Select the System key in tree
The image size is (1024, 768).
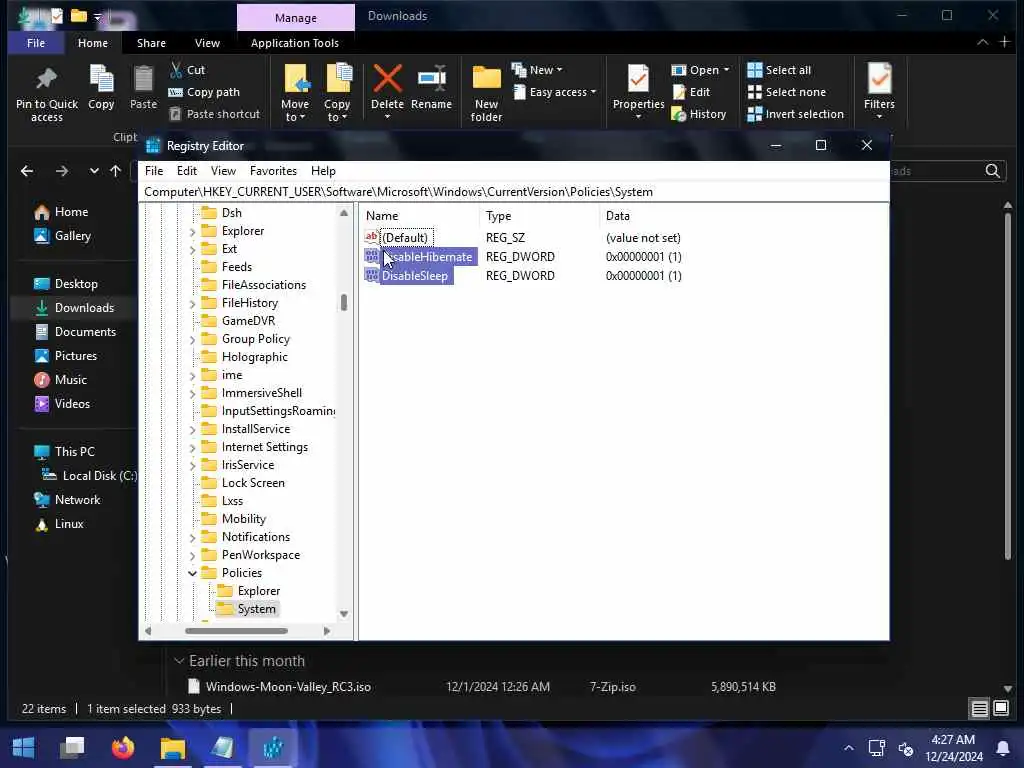tap(256, 609)
